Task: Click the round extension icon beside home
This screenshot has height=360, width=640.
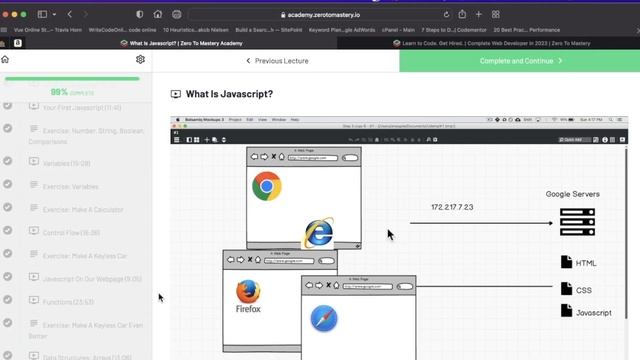Action: (176, 14)
